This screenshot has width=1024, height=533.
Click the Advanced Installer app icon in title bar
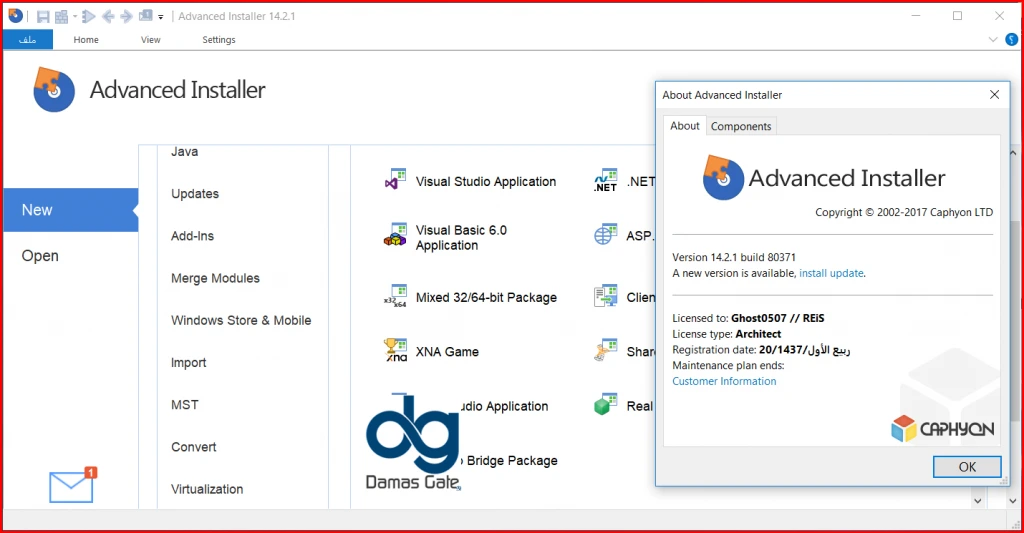pos(15,16)
